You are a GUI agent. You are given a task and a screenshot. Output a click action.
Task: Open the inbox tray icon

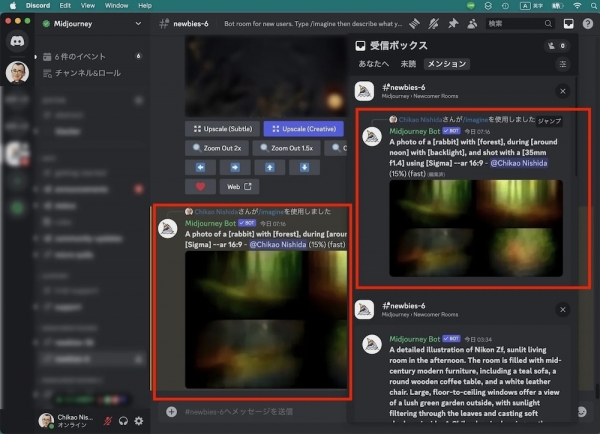[x=569, y=22]
